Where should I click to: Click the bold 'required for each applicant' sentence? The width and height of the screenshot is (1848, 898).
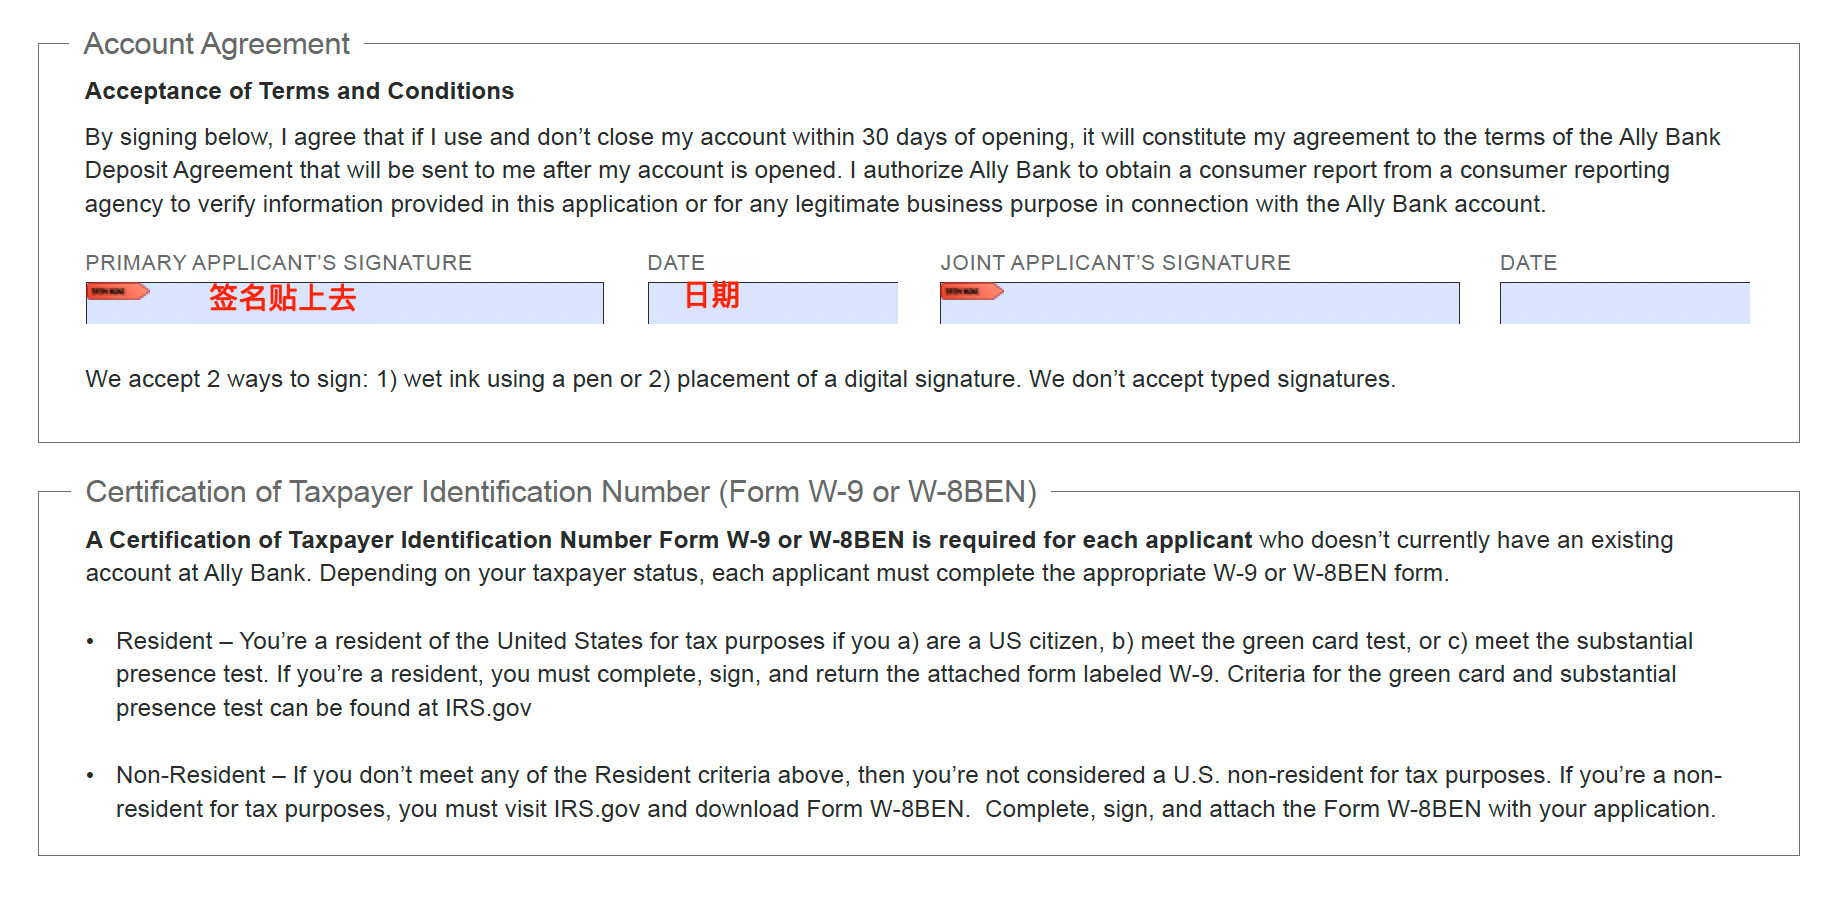(x=668, y=541)
